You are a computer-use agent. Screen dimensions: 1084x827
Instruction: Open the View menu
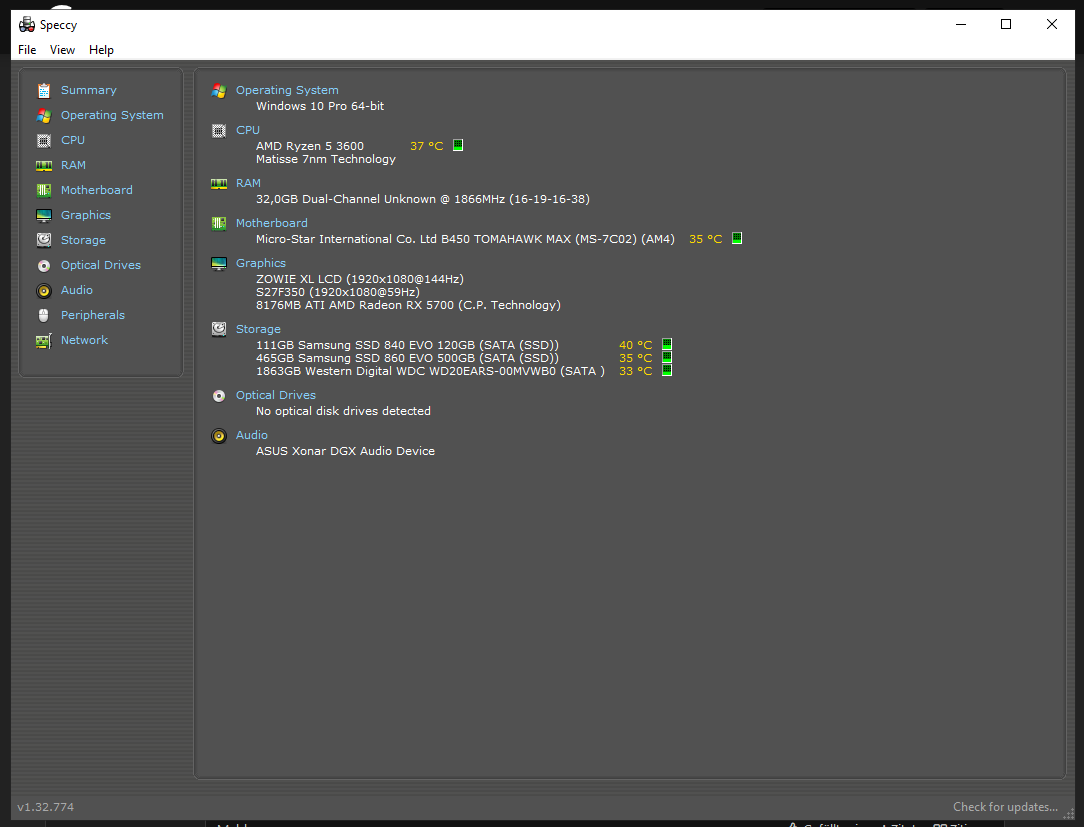[x=62, y=50]
